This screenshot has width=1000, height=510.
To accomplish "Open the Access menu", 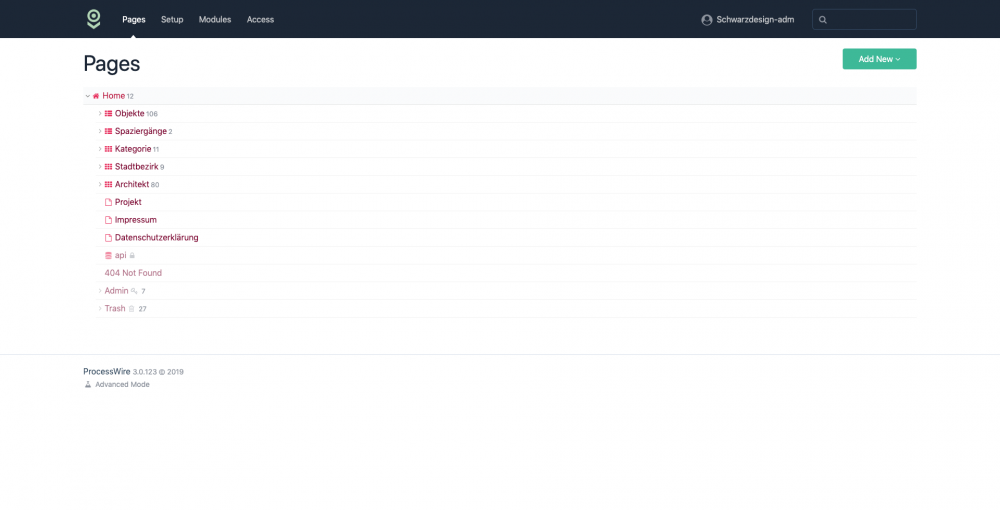I will click(260, 20).
